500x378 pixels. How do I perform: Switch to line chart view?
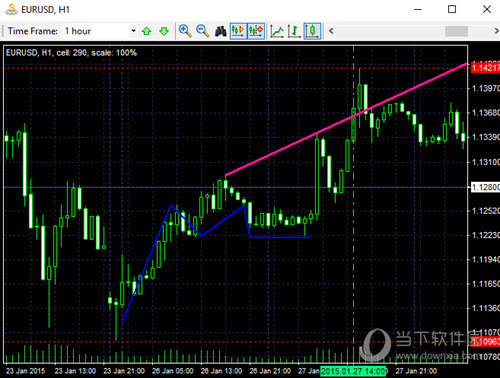pyautogui.click(x=277, y=31)
